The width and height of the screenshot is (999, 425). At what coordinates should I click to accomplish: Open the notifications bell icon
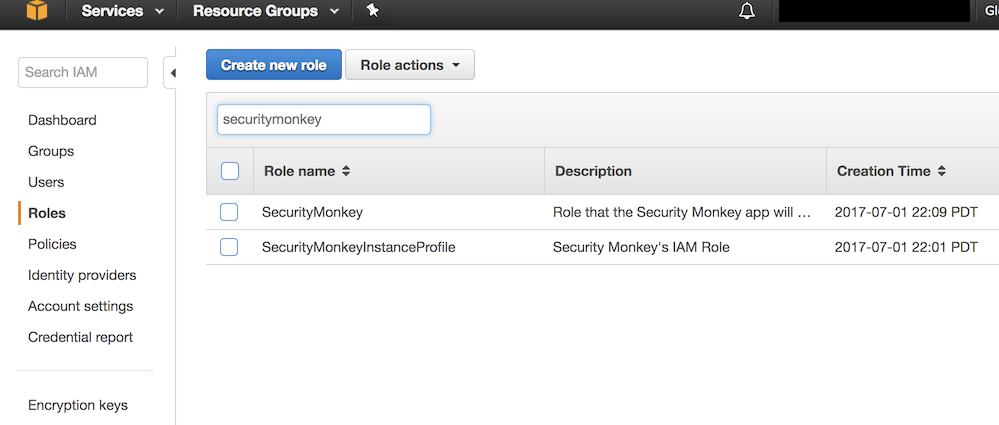pyautogui.click(x=747, y=11)
